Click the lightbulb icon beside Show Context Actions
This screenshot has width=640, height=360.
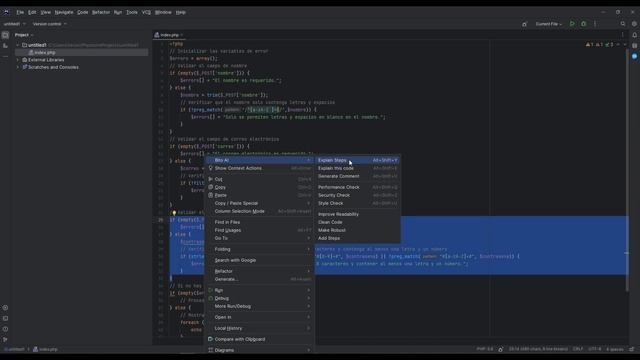[211, 168]
